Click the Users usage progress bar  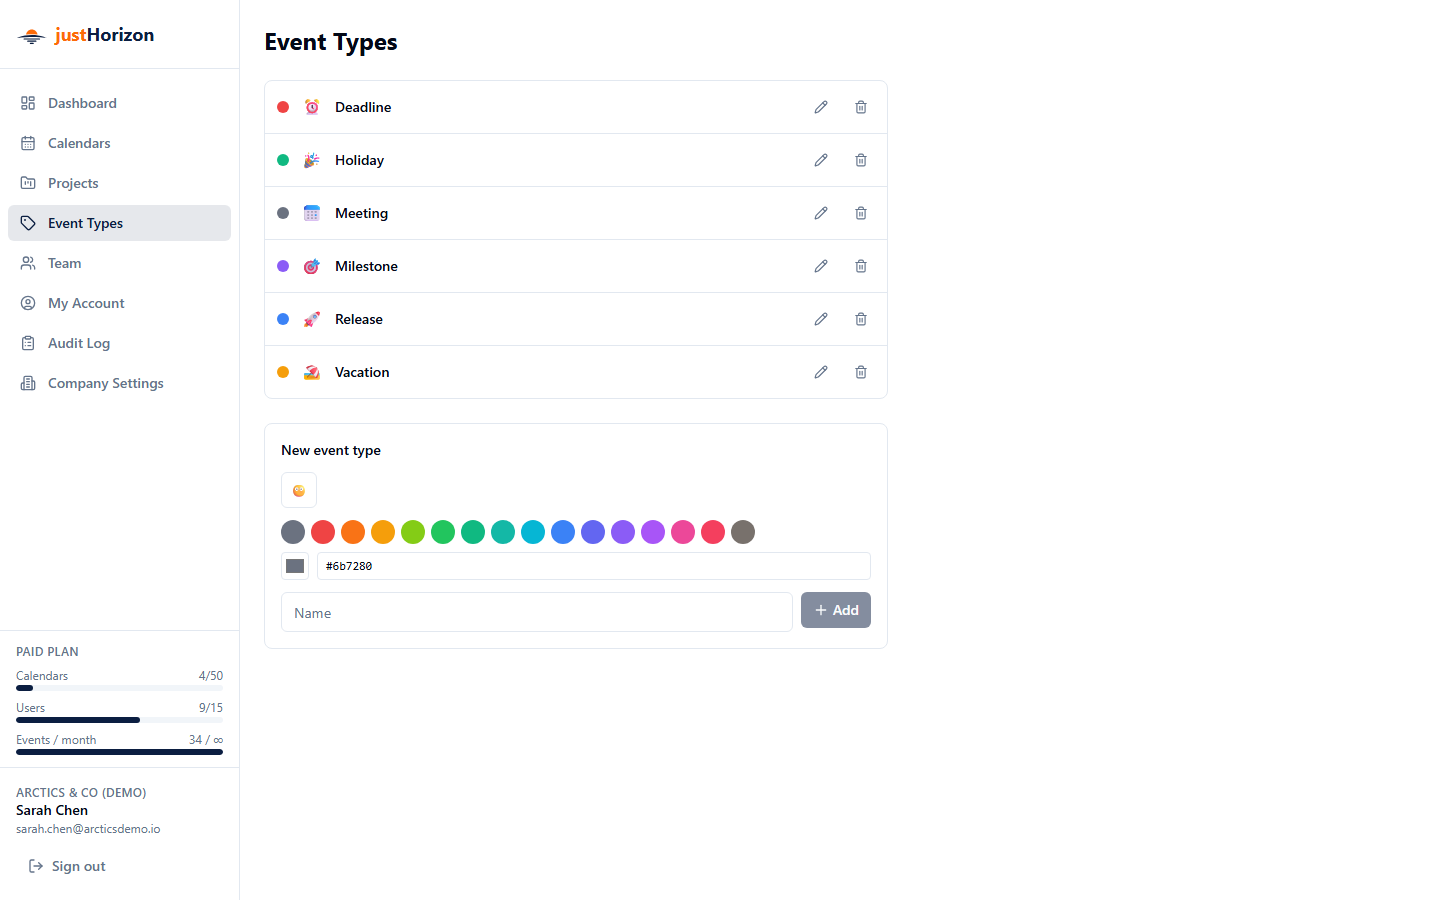tap(119, 720)
